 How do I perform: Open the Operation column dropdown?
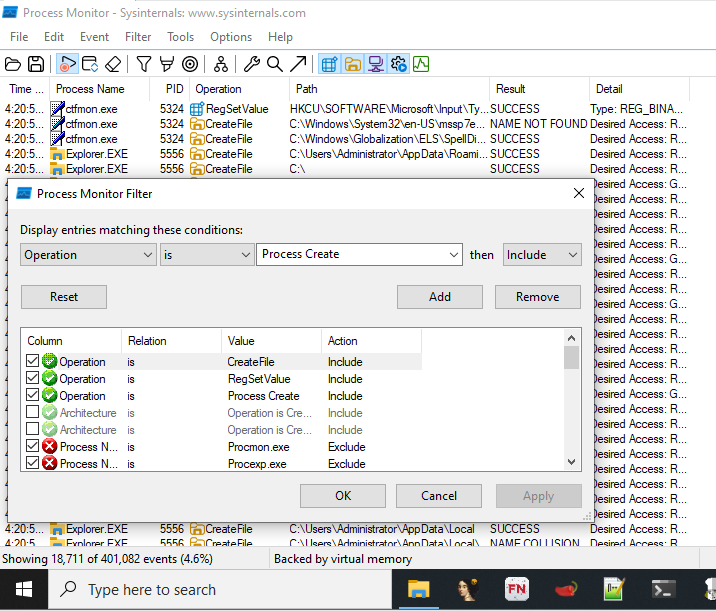88,254
